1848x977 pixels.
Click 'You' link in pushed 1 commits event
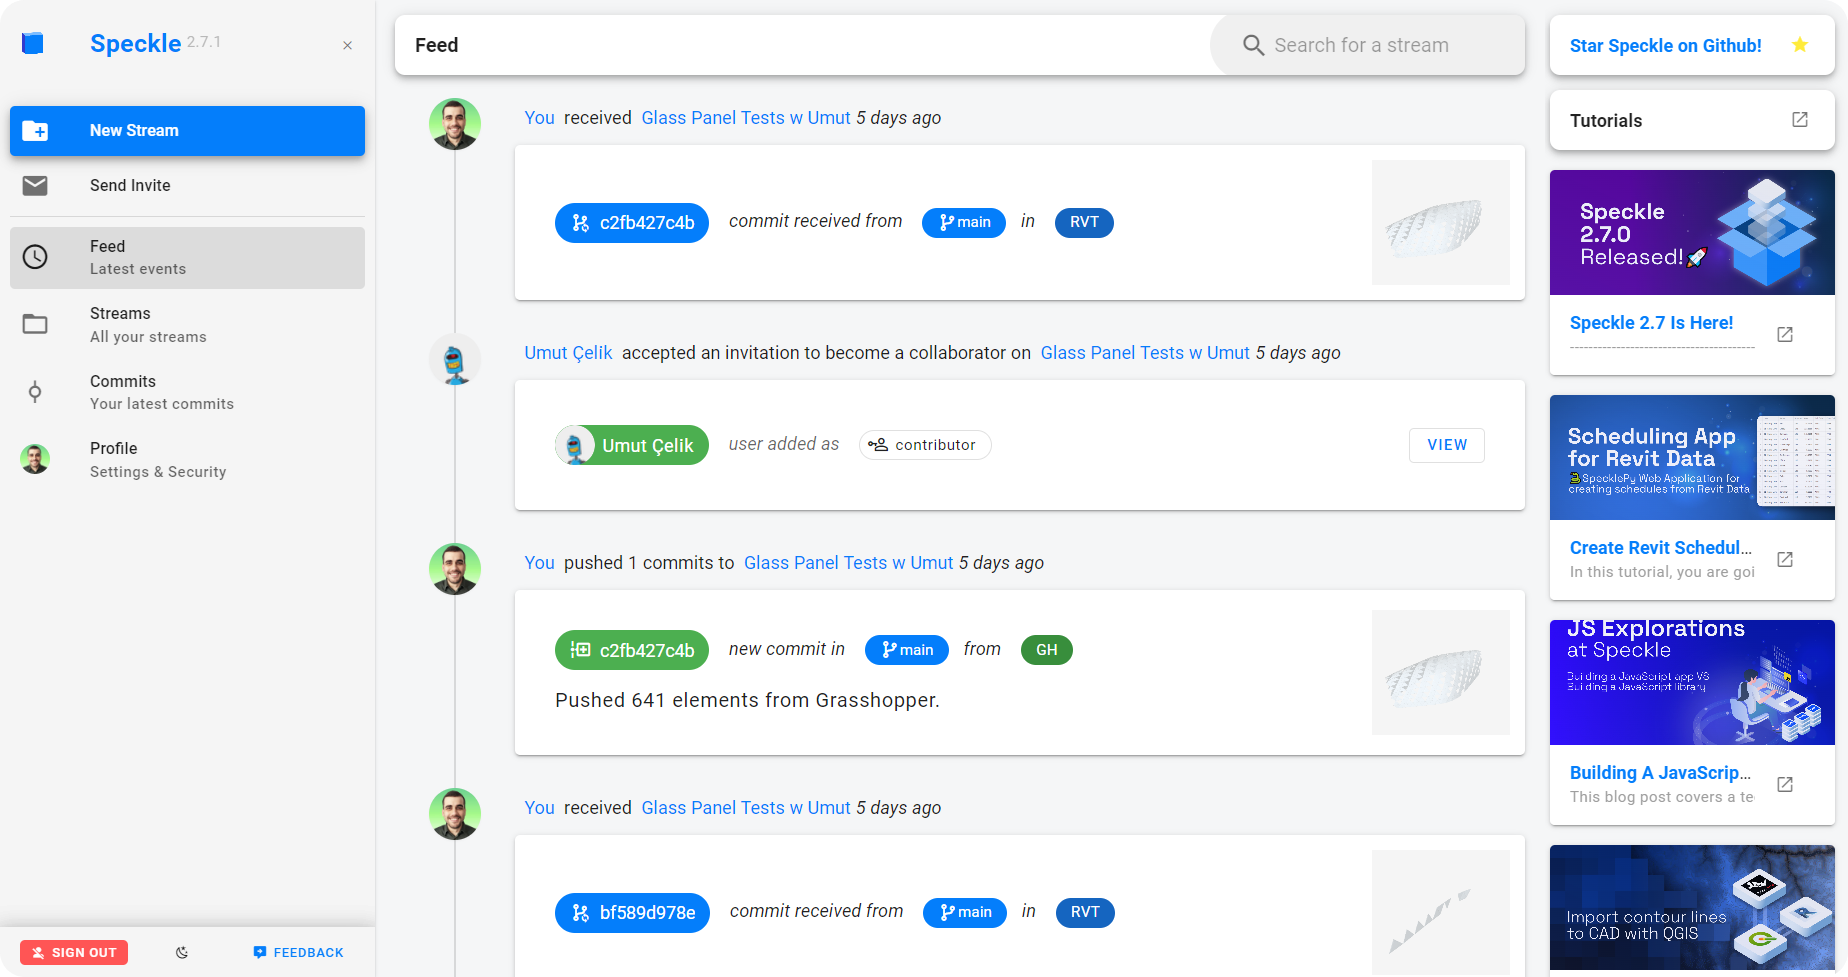point(539,563)
